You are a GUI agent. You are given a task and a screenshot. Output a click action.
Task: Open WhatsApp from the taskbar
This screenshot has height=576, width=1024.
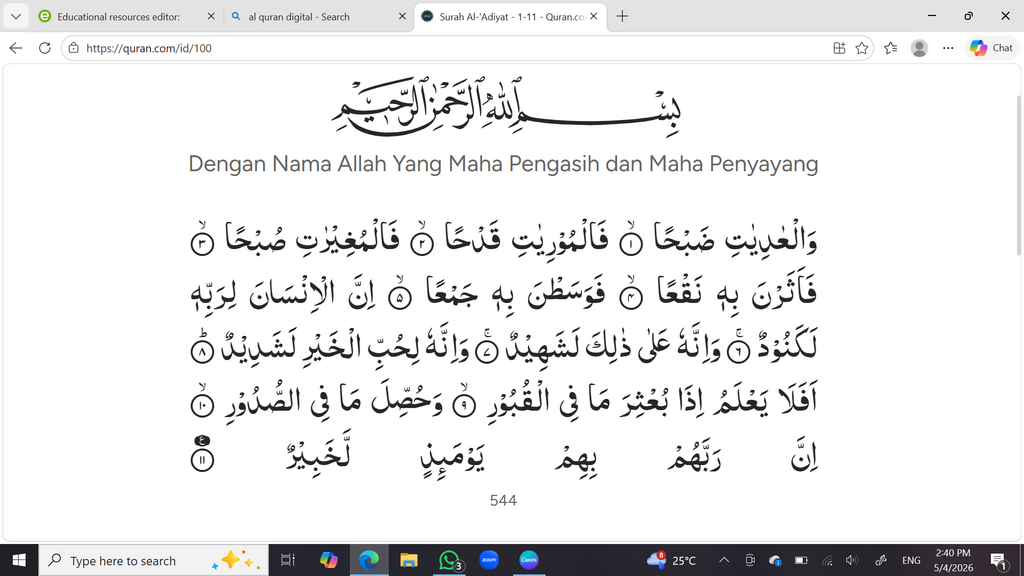pyautogui.click(x=449, y=560)
